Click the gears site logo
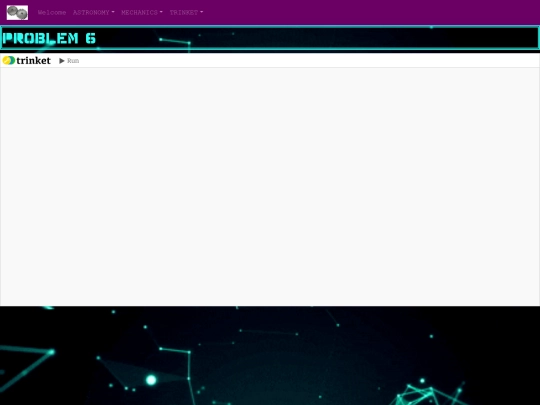The height and width of the screenshot is (405, 540). click(x=17, y=12)
